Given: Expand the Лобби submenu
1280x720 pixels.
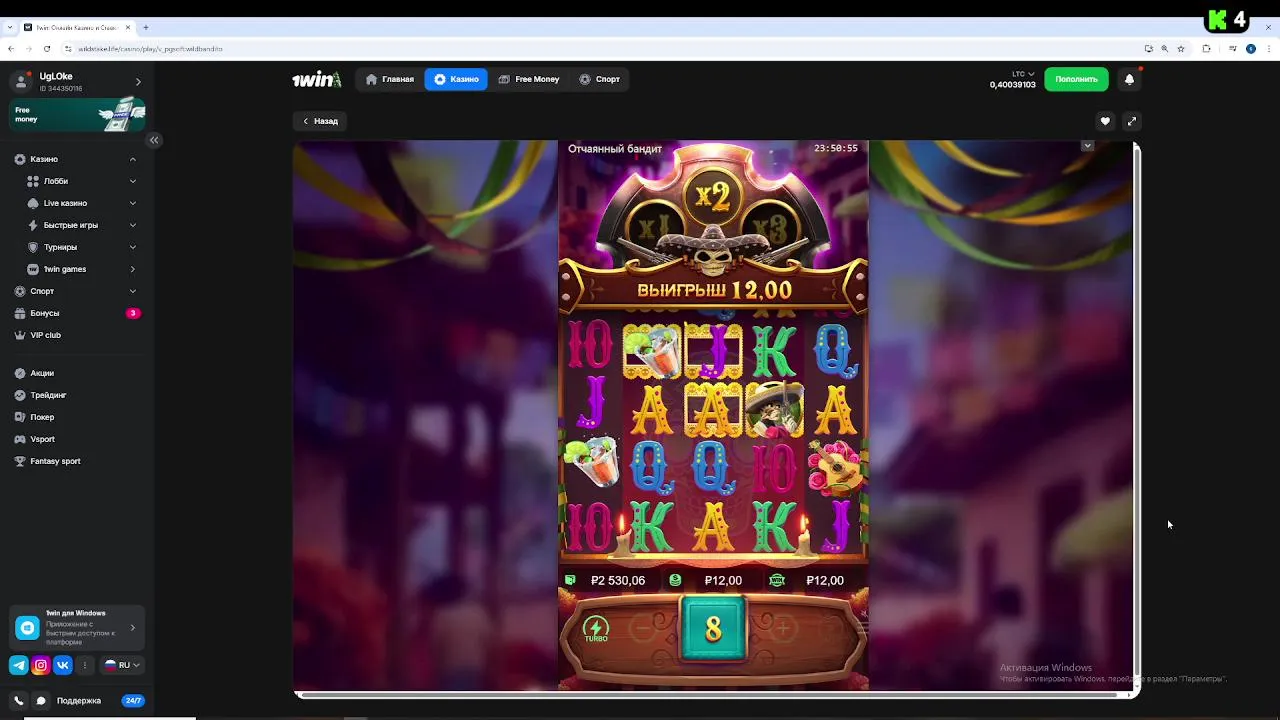Looking at the screenshot, I should [133, 181].
